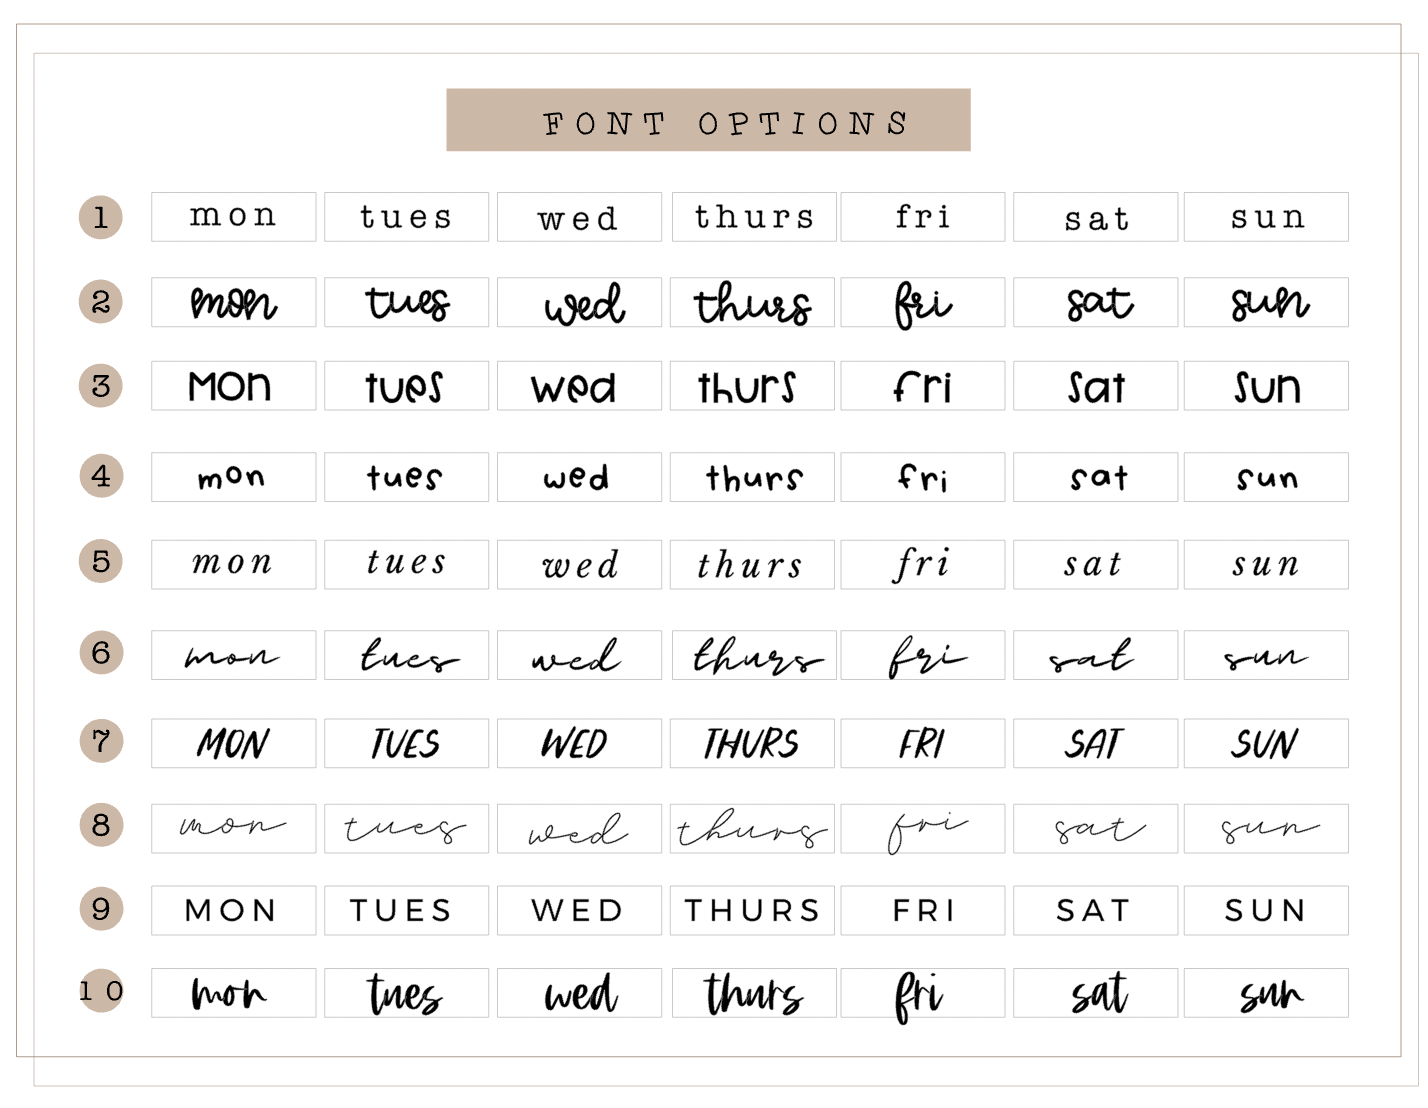Click the FONT OPTIONS title banner
Image resolution: width=1428 pixels, height=1108 pixels.
[x=708, y=121]
